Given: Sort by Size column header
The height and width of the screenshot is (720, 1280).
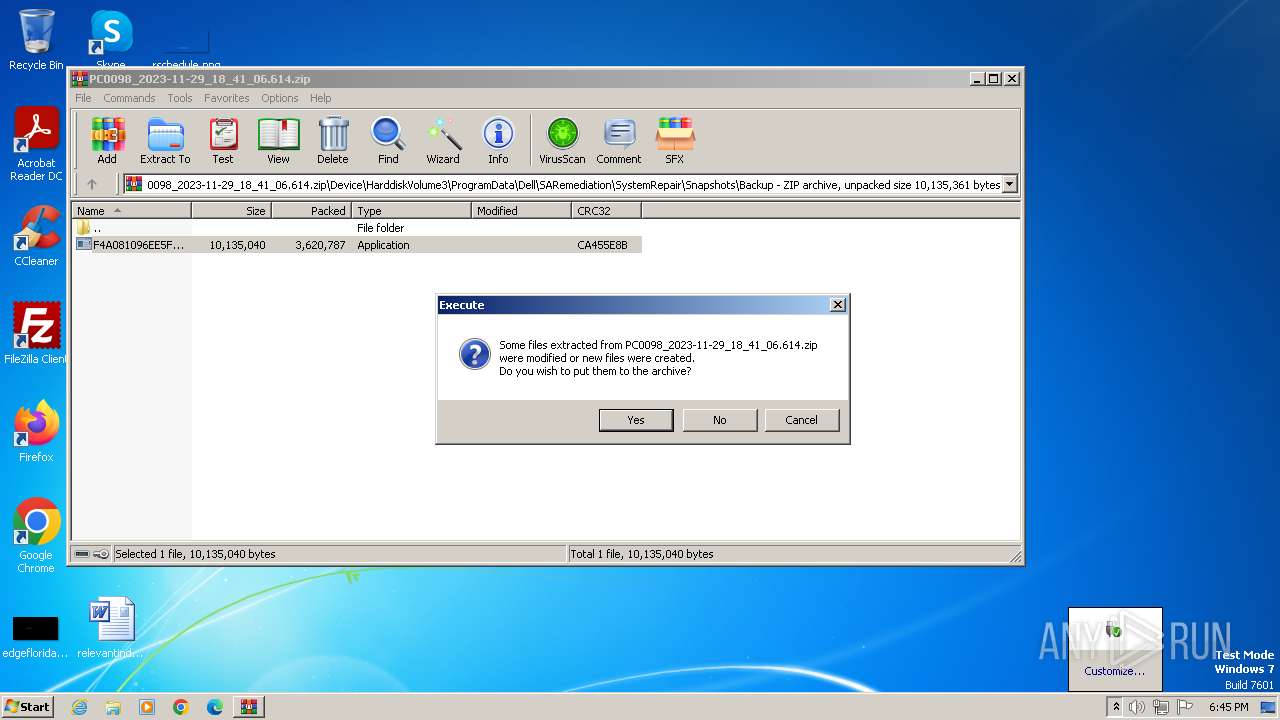Looking at the screenshot, I should (231, 211).
